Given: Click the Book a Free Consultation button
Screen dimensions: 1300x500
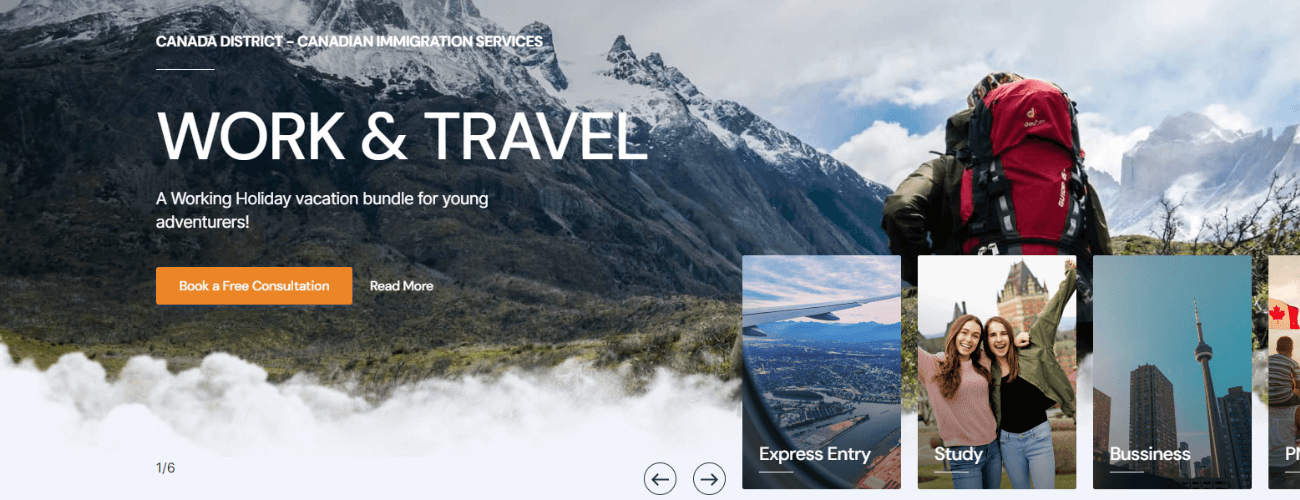Looking at the screenshot, I should [x=254, y=286].
